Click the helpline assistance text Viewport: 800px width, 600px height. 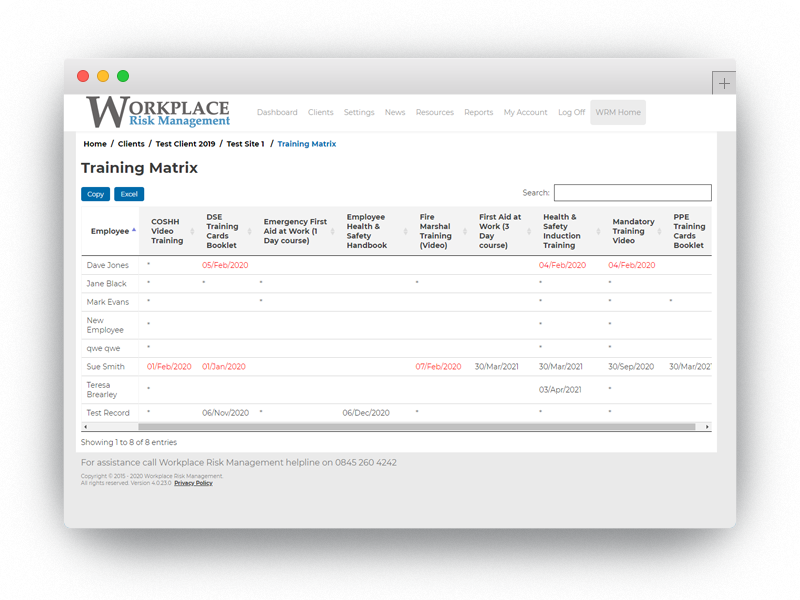click(x=238, y=463)
